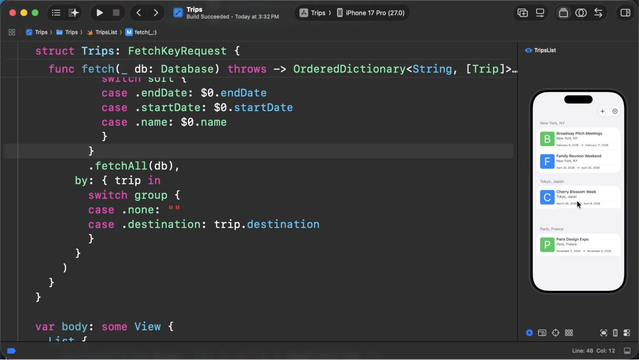Toggle the inspector sidebar button
The image size is (639, 360).
pos(625,13)
